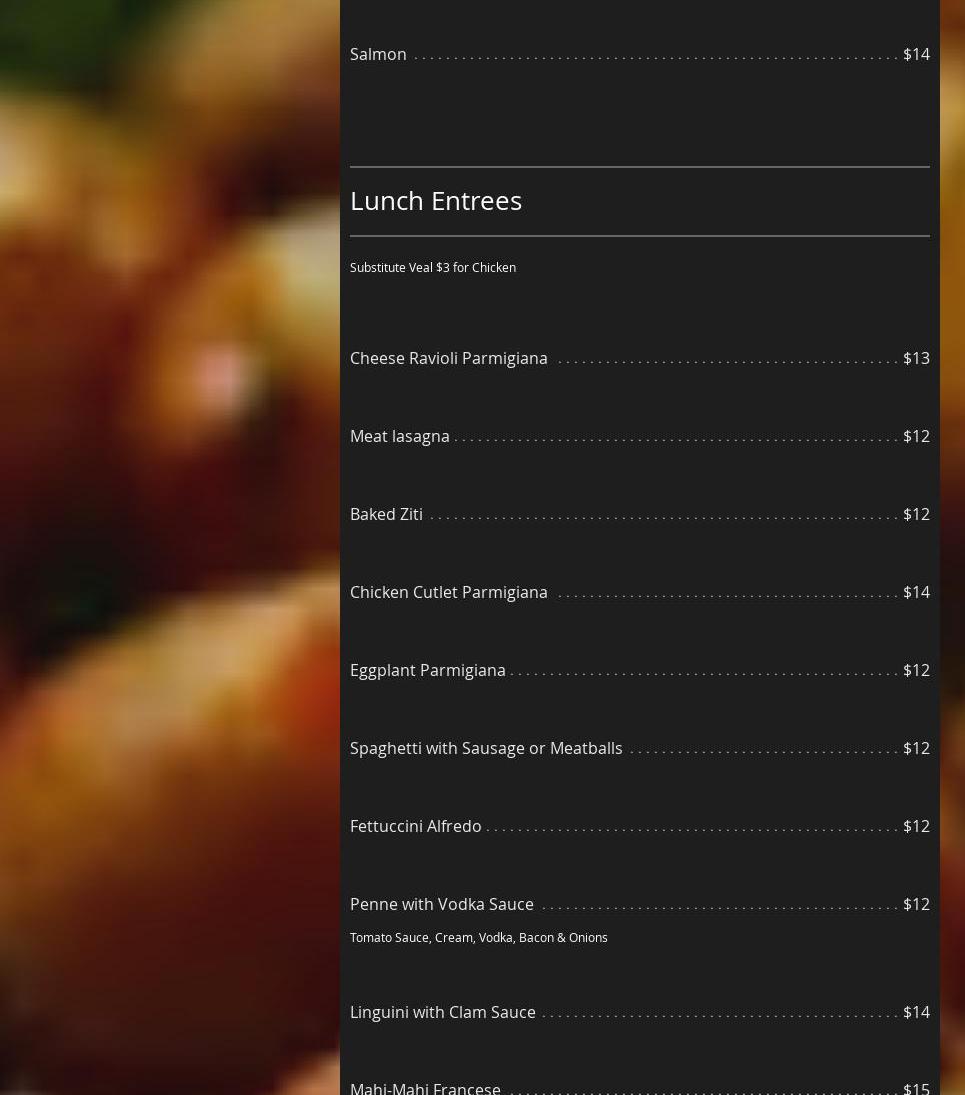Select Penne with Vodka Sauce item name
Screen dimensions: 965x1095
(x=442, y=904)
